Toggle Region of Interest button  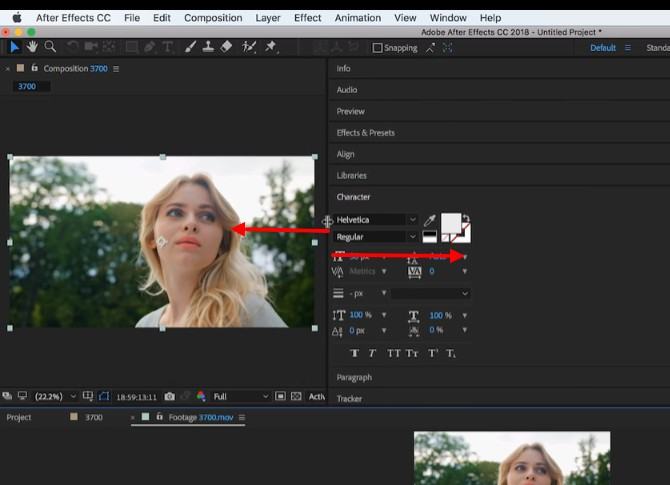click(x=280, y=397)
